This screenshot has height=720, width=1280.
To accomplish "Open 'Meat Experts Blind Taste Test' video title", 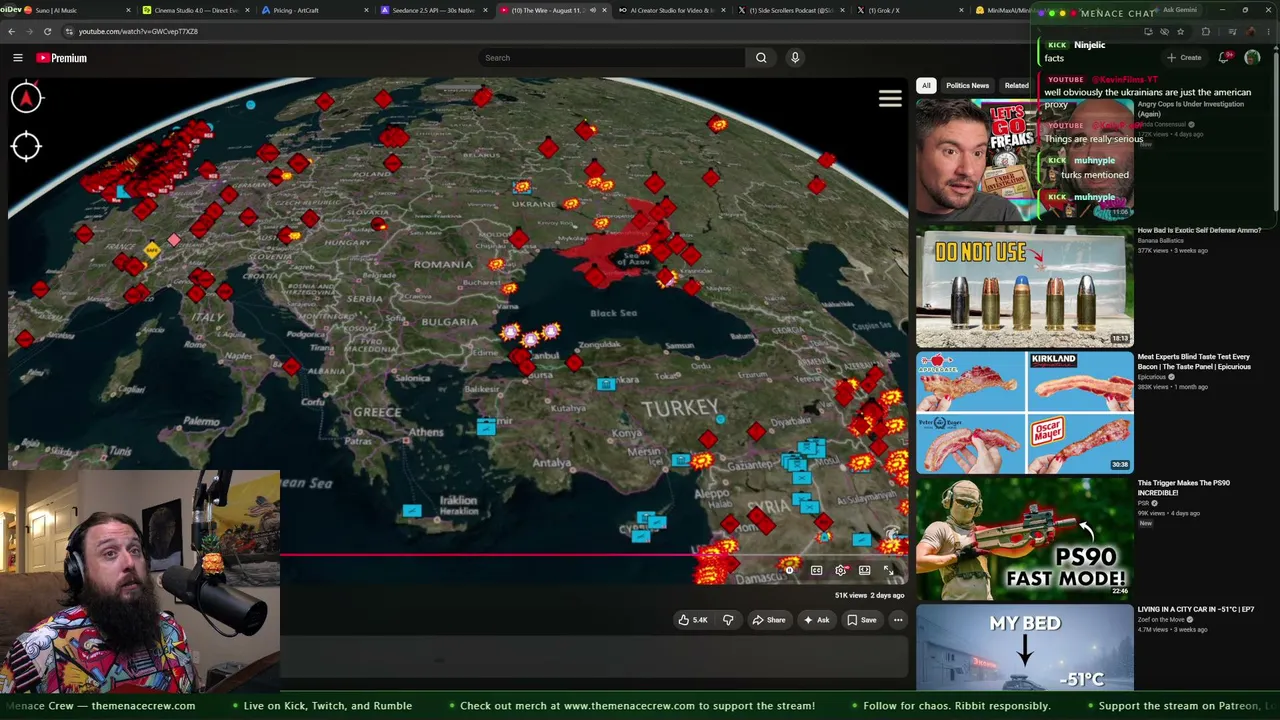I will (x=1194, y=361).
